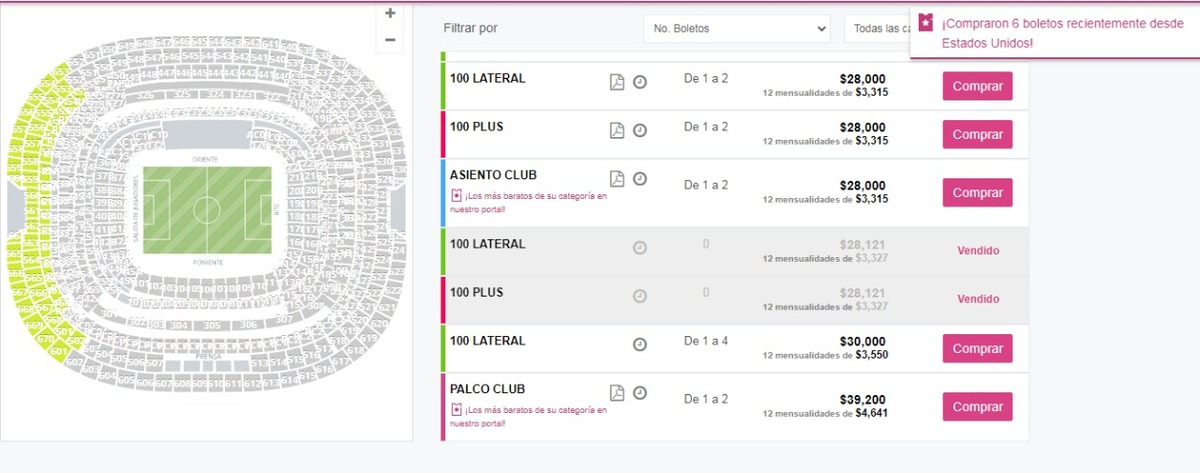Zoom out of the stadium map
Viewport: 1200px width, 473px height.
pos(390,39)
